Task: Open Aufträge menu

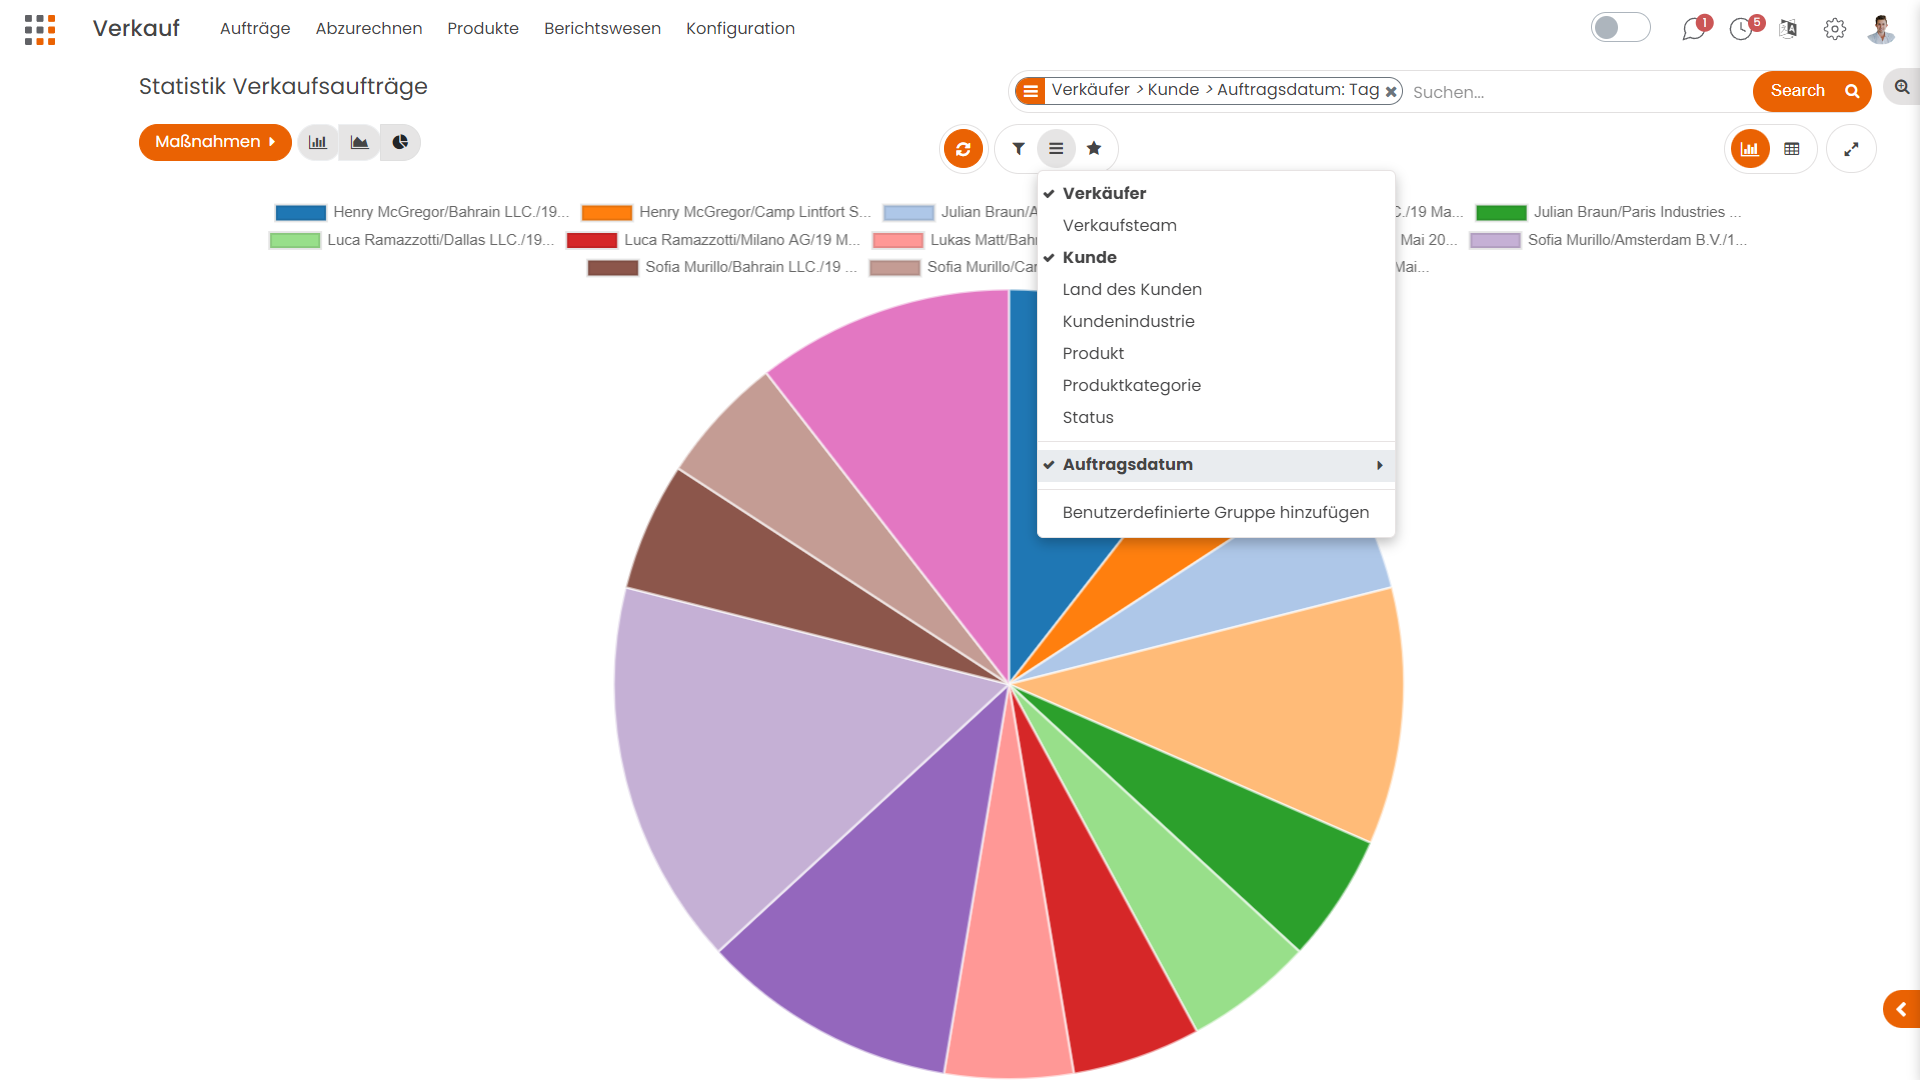Action: pos(255,29)
